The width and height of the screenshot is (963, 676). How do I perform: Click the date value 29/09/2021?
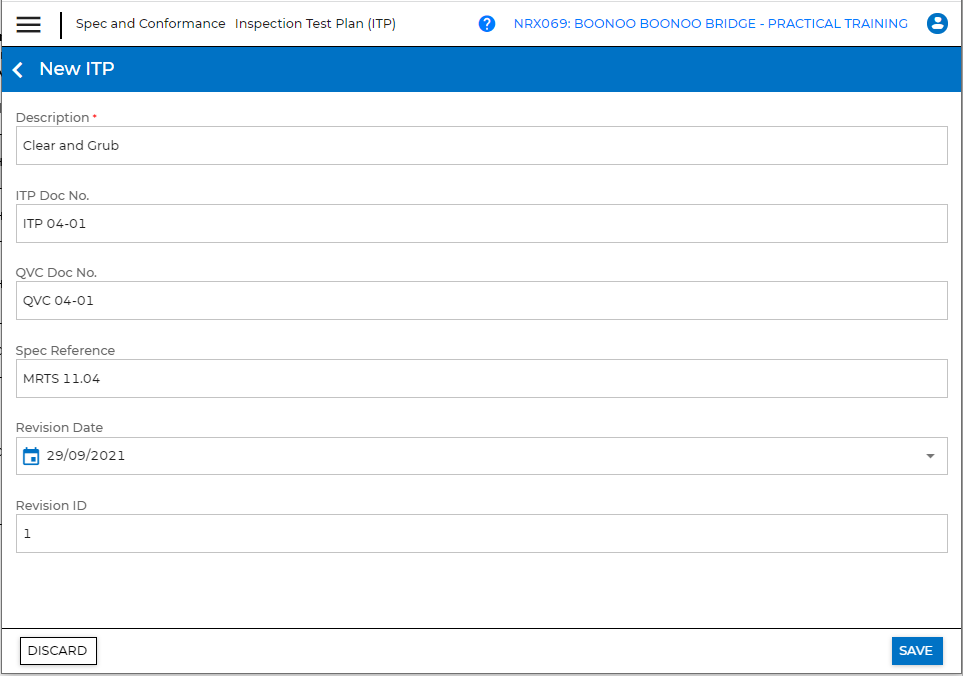86,456
